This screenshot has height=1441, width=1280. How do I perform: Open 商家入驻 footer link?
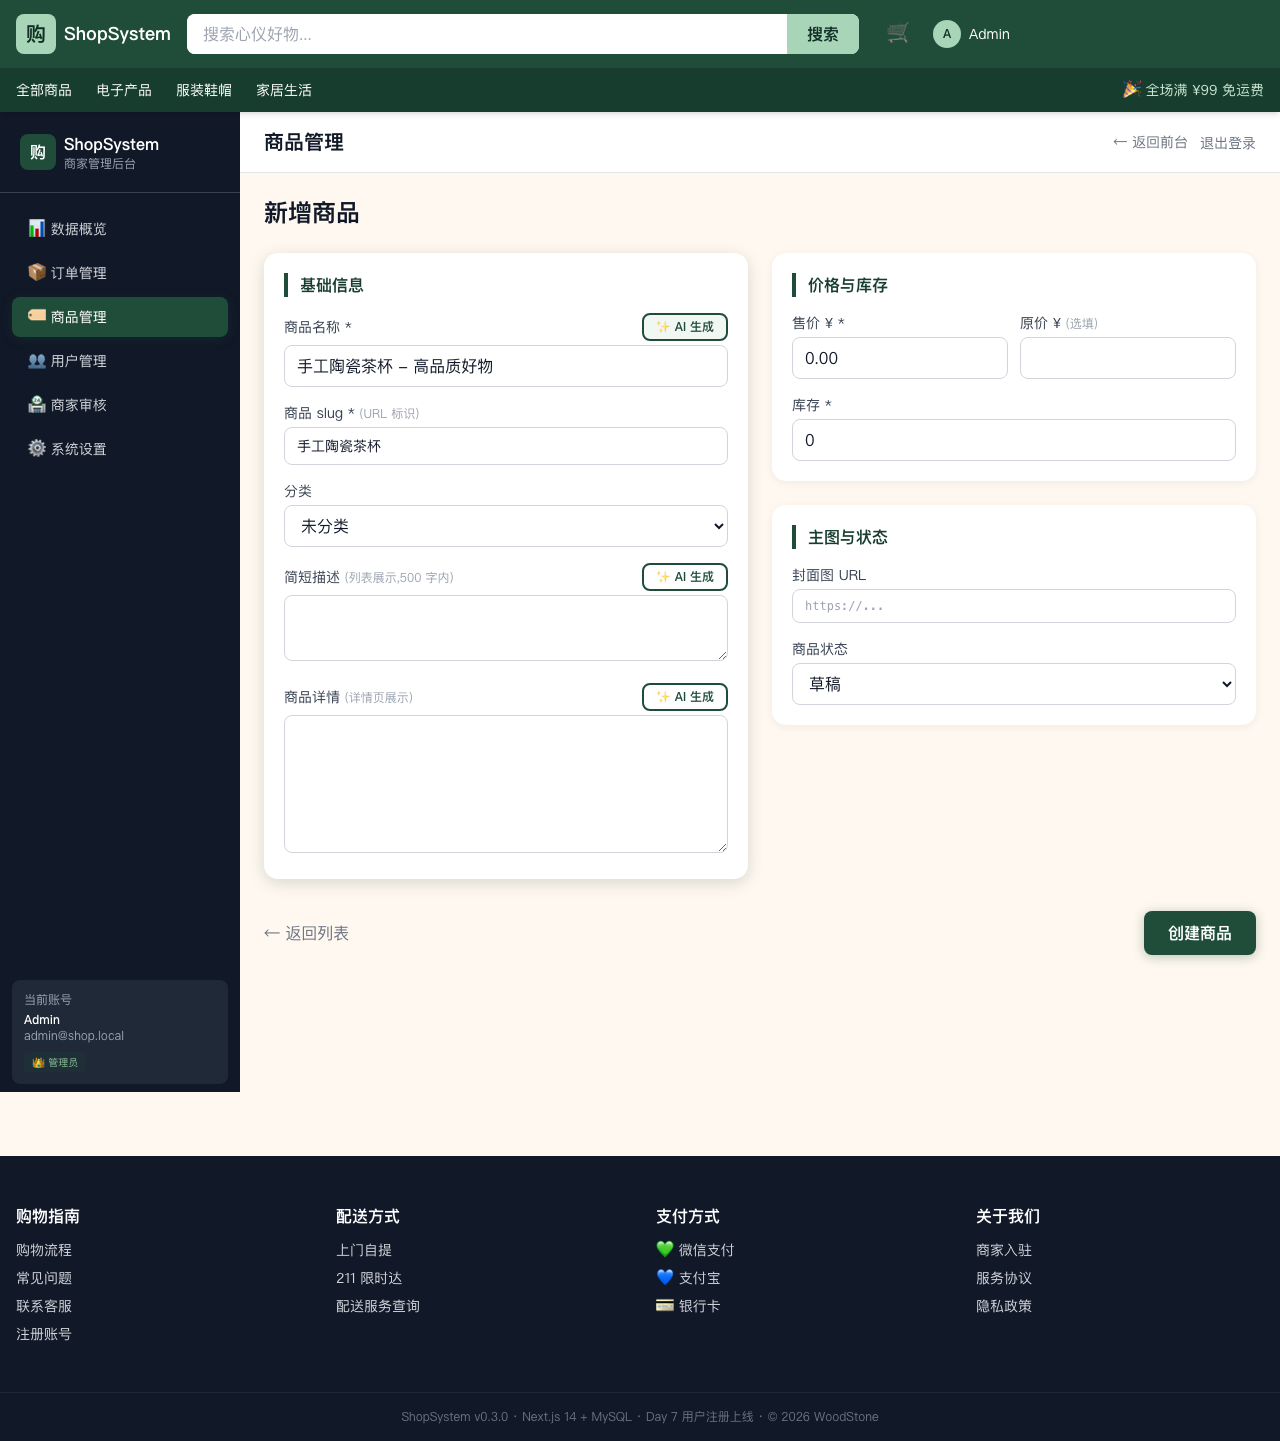tap(1004, 1250)
